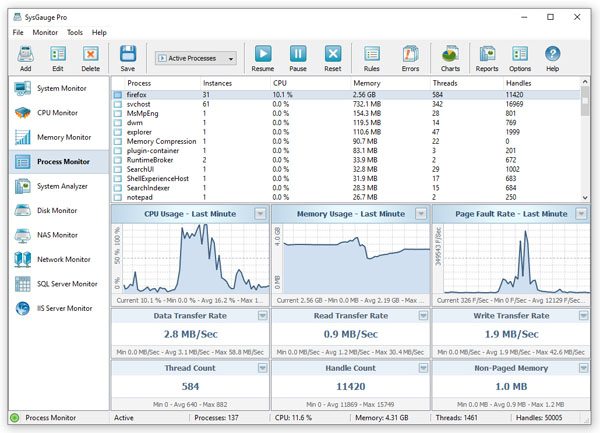Select Memory Monitor in the sidebar
The width and height of the screenshot is (600, 433).
(x=59, y=137)
